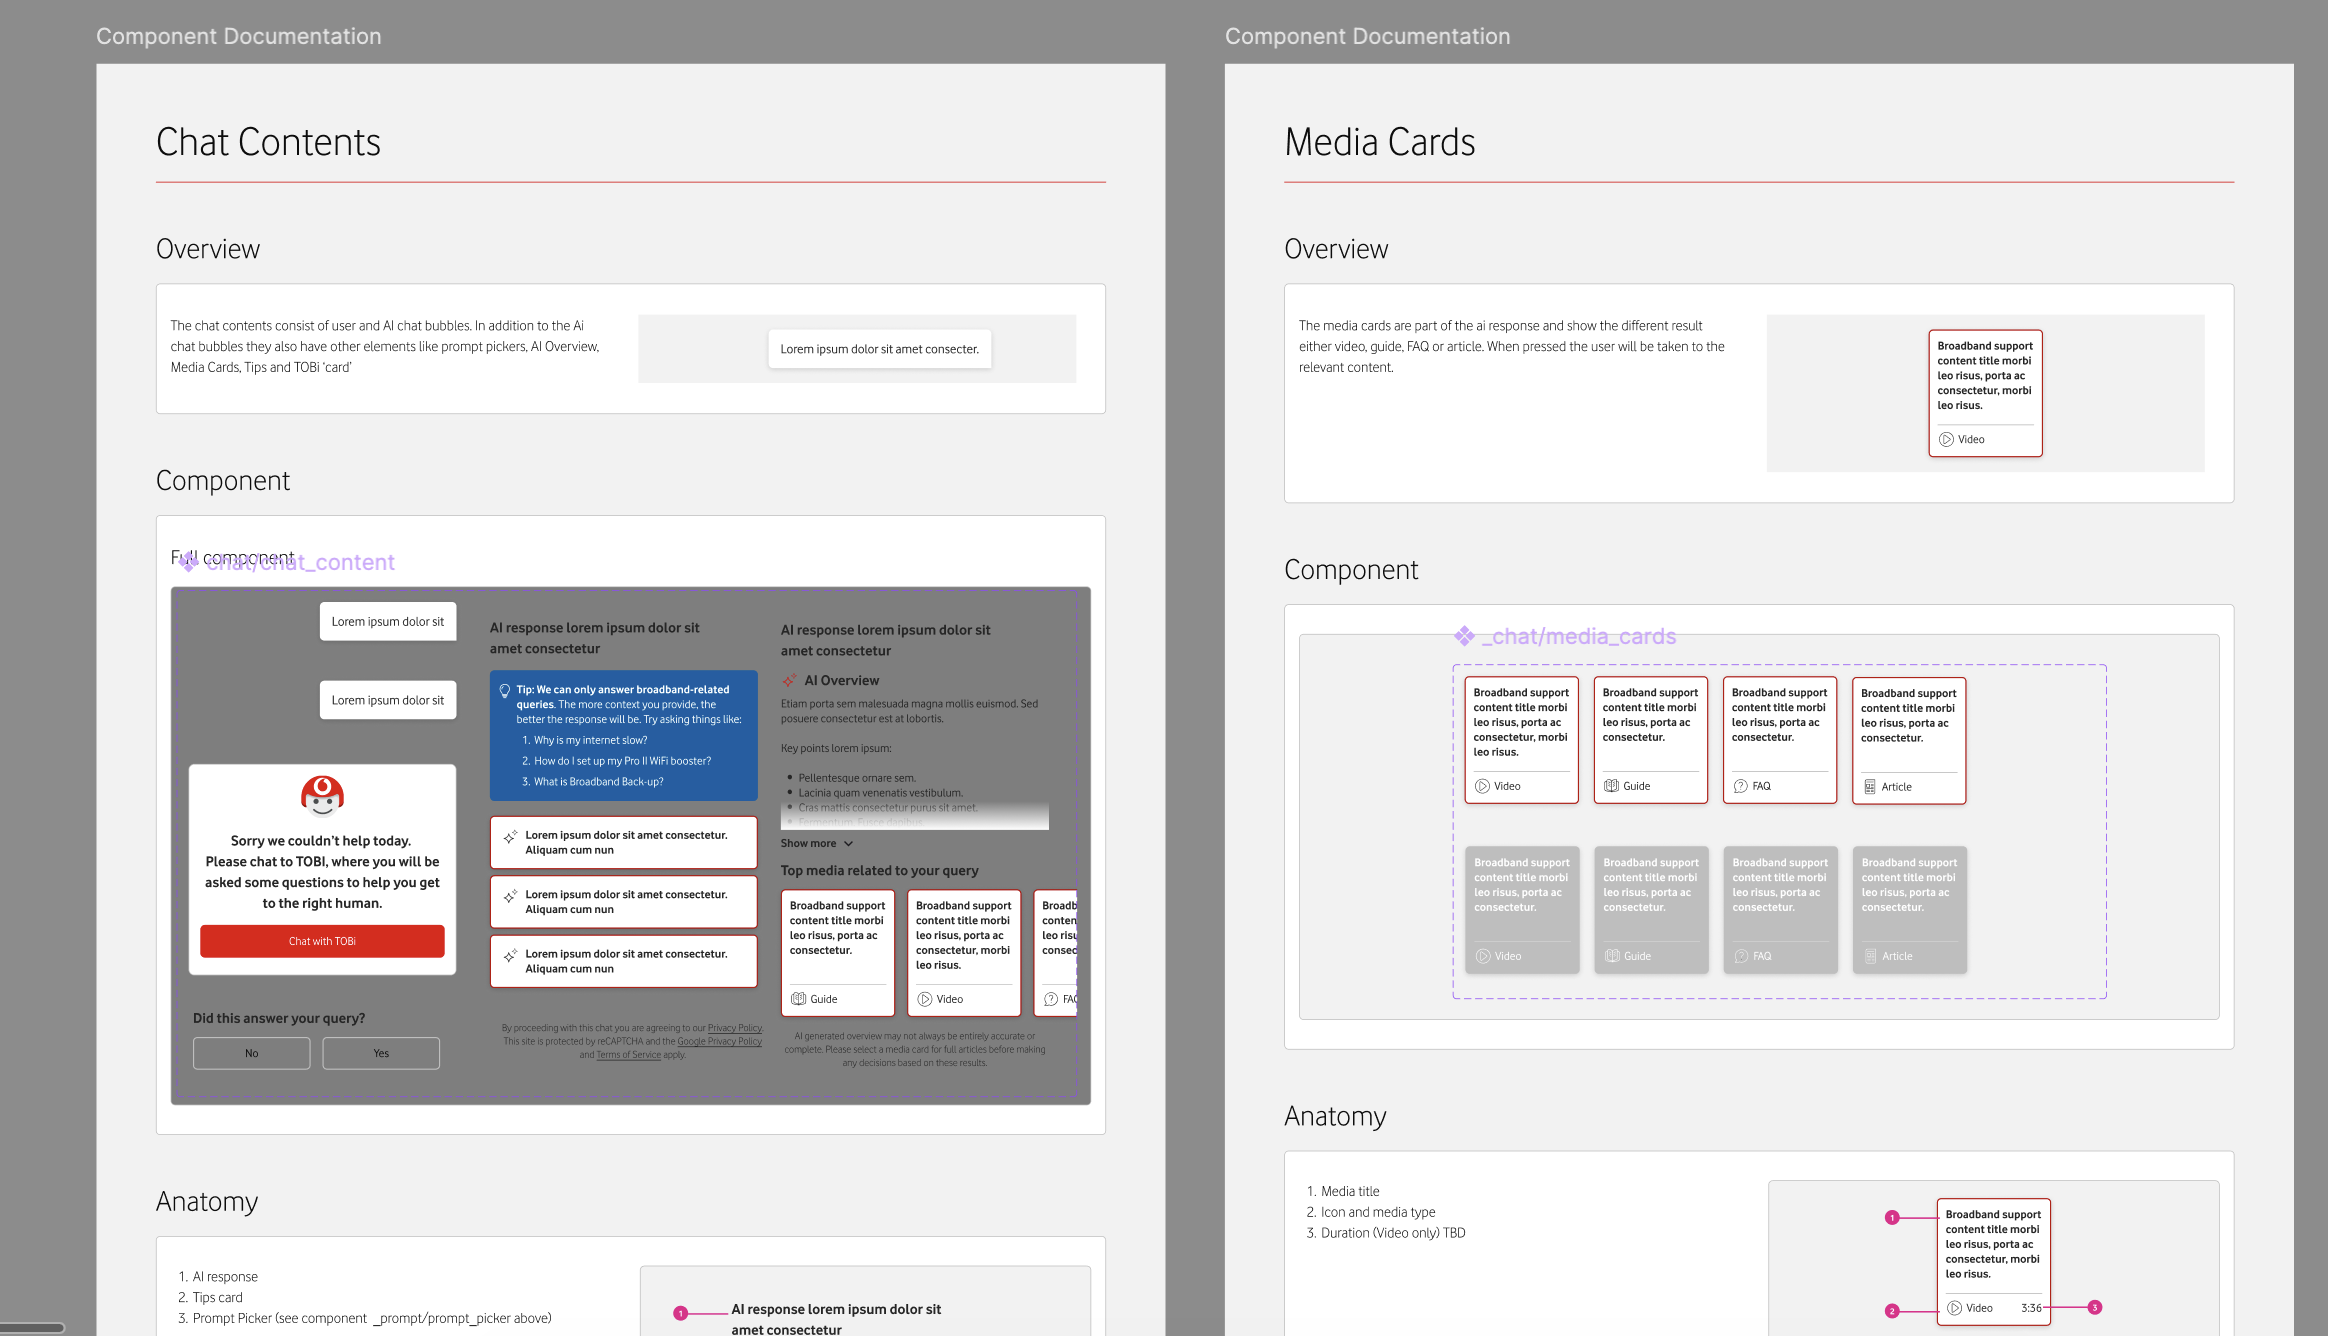Click the No feedback button

[x=251, y=1053]
